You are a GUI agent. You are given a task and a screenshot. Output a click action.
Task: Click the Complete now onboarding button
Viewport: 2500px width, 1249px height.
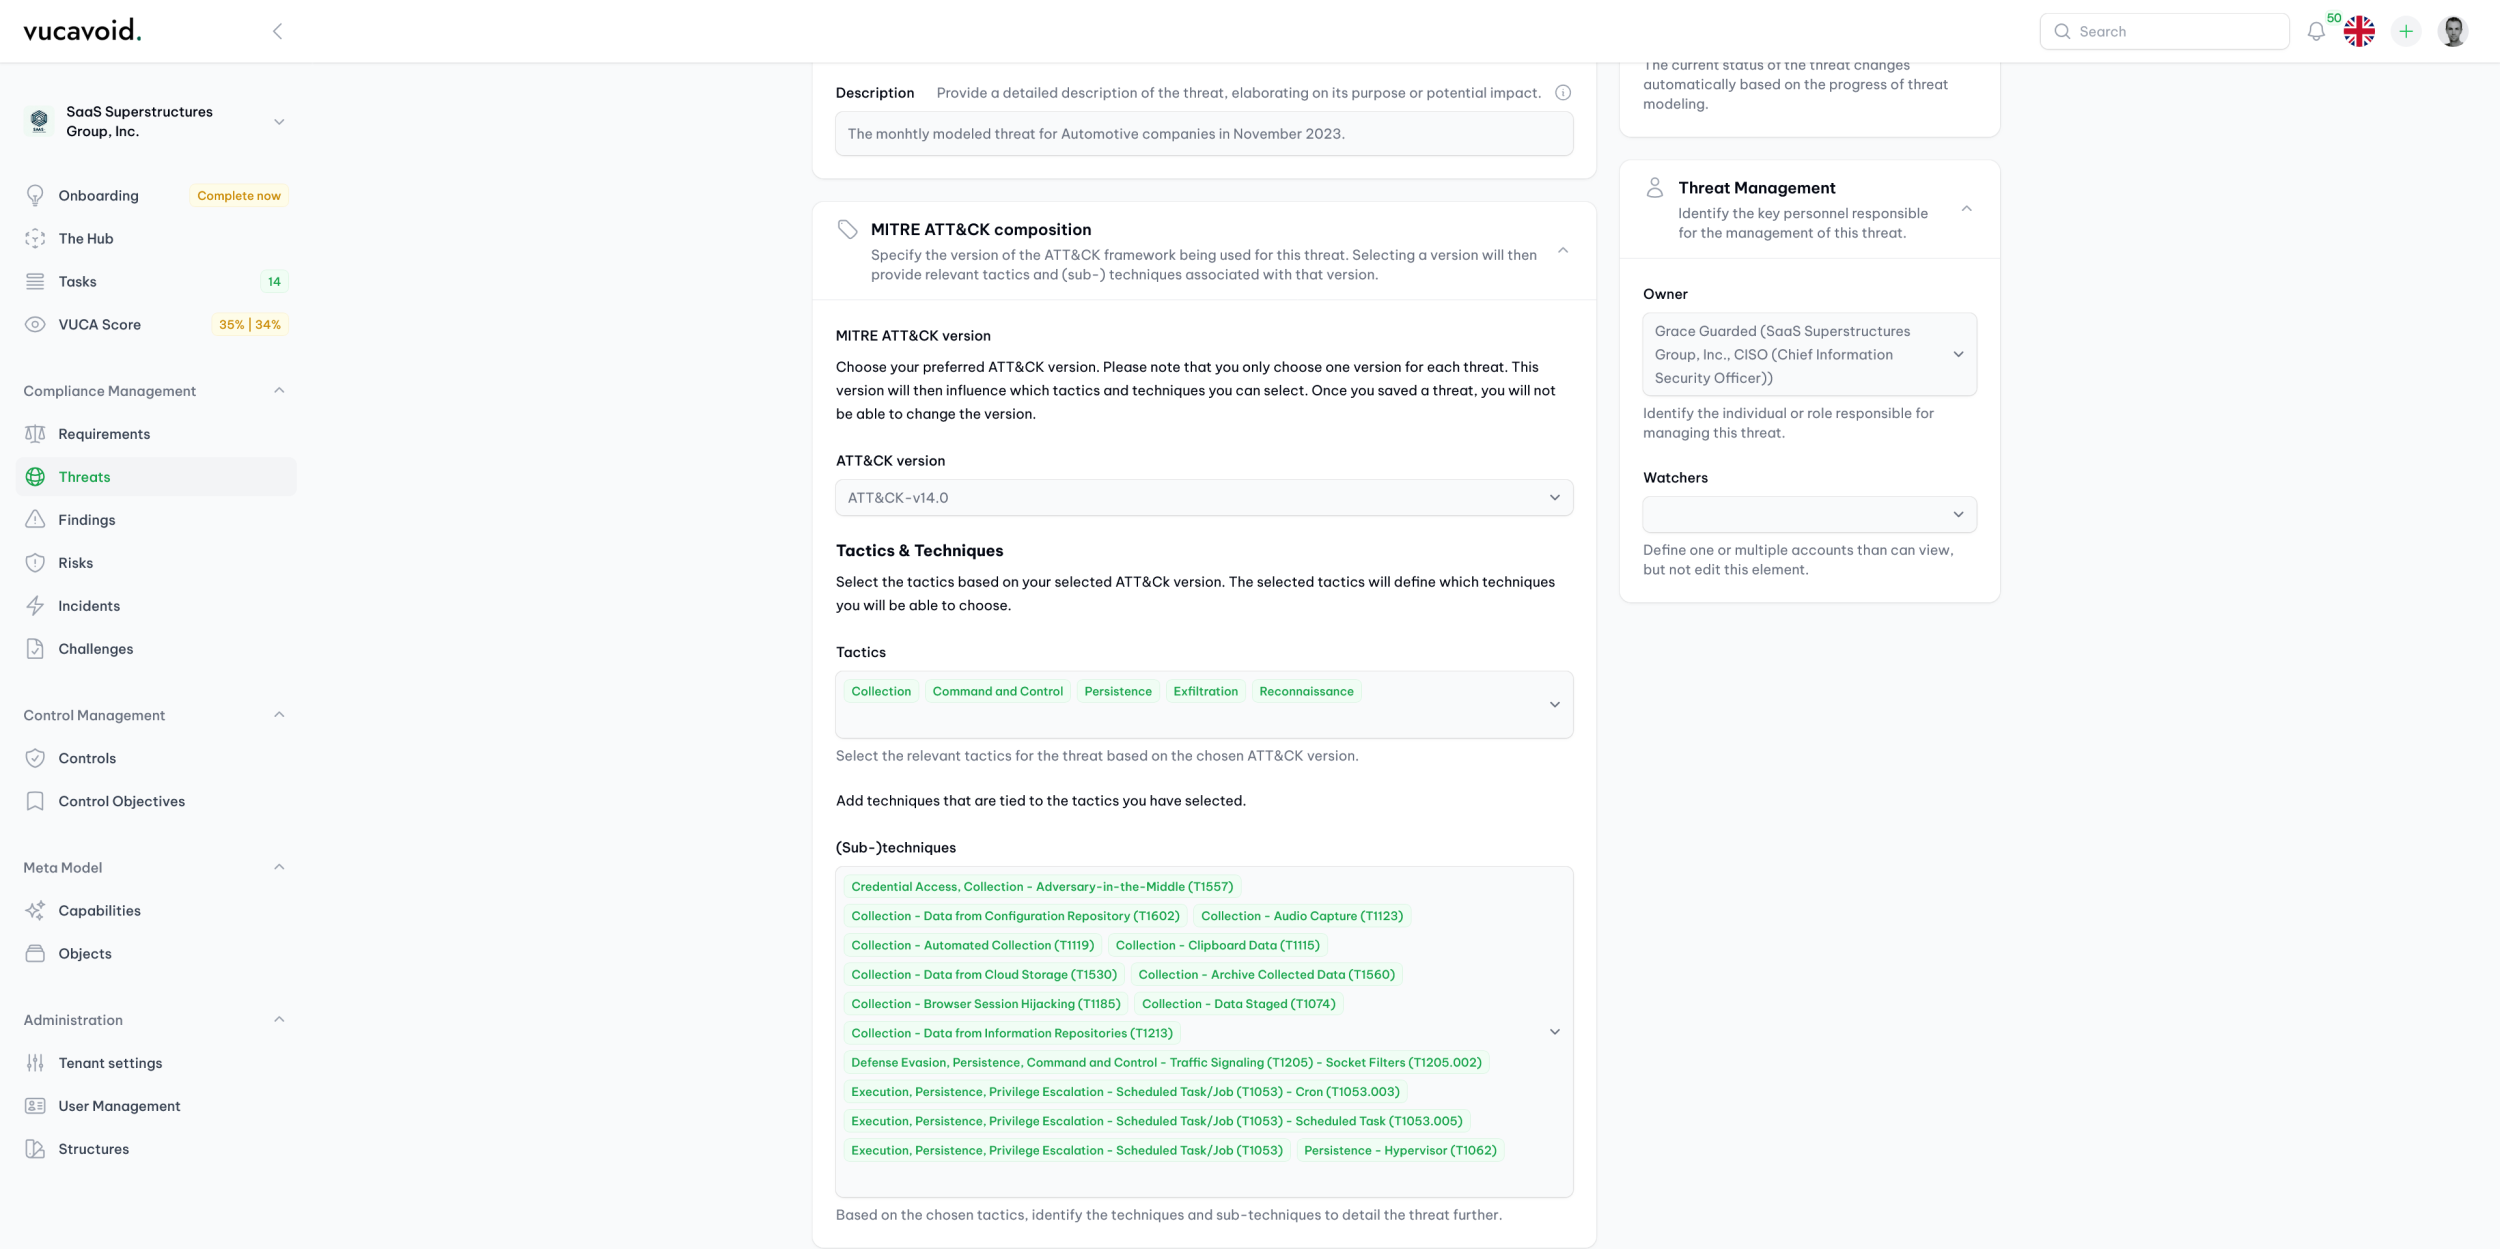(238, 195)
